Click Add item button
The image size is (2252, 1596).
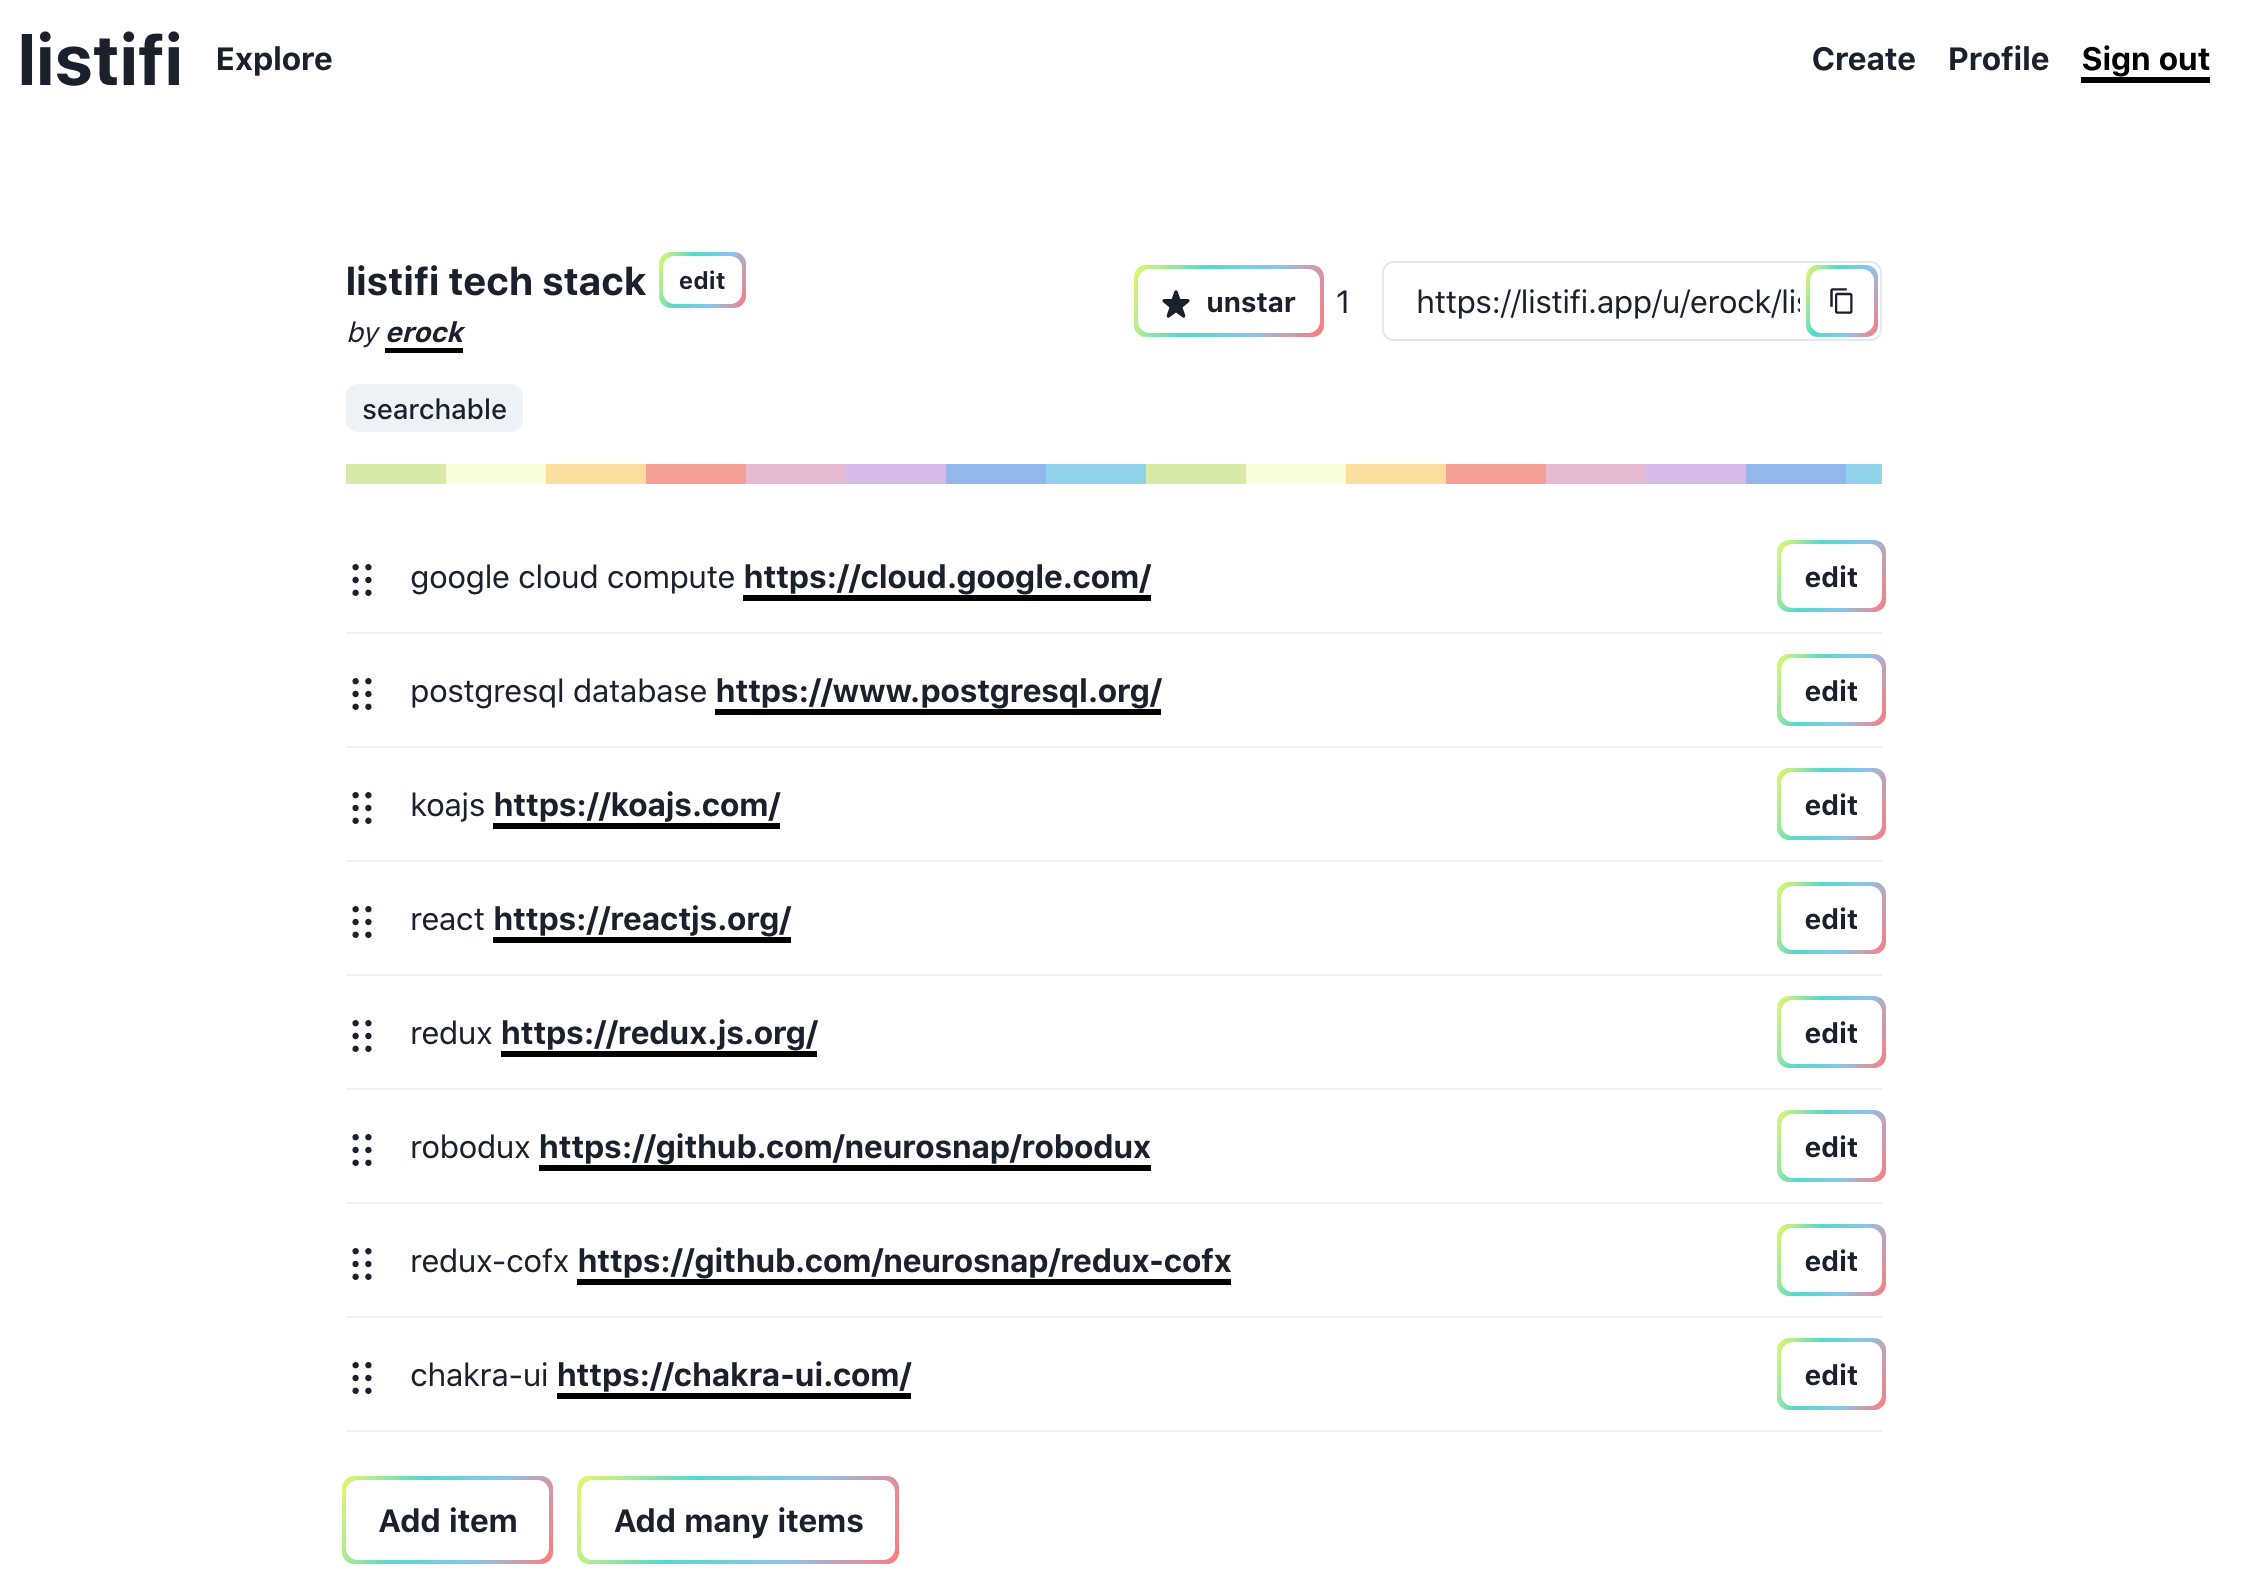pos(447,1520)
